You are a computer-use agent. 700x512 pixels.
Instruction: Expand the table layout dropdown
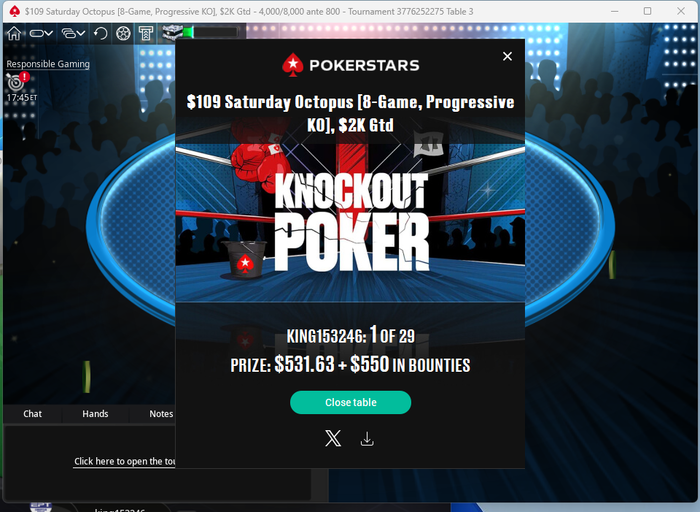tap(41, 33)
